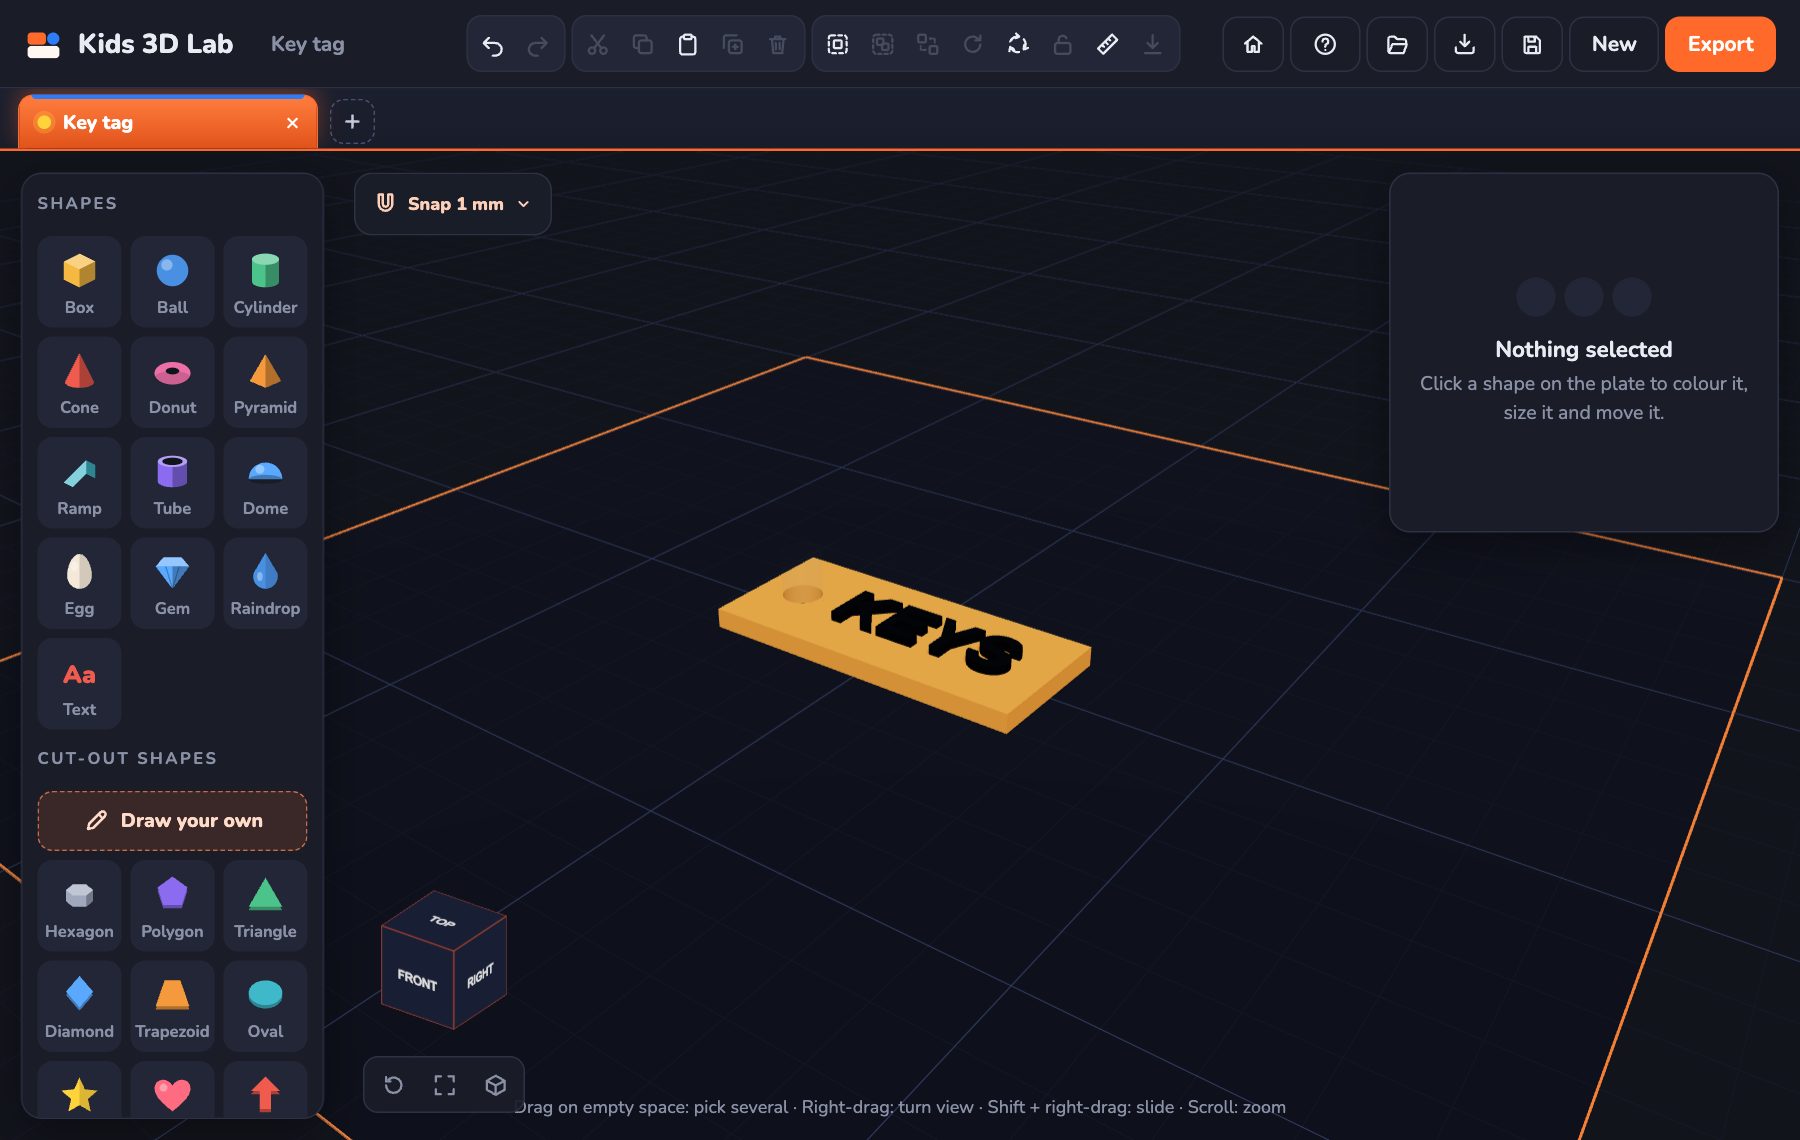Click the dashed-square group icon
The image size is (1800, 1140).
pos(837,44)
